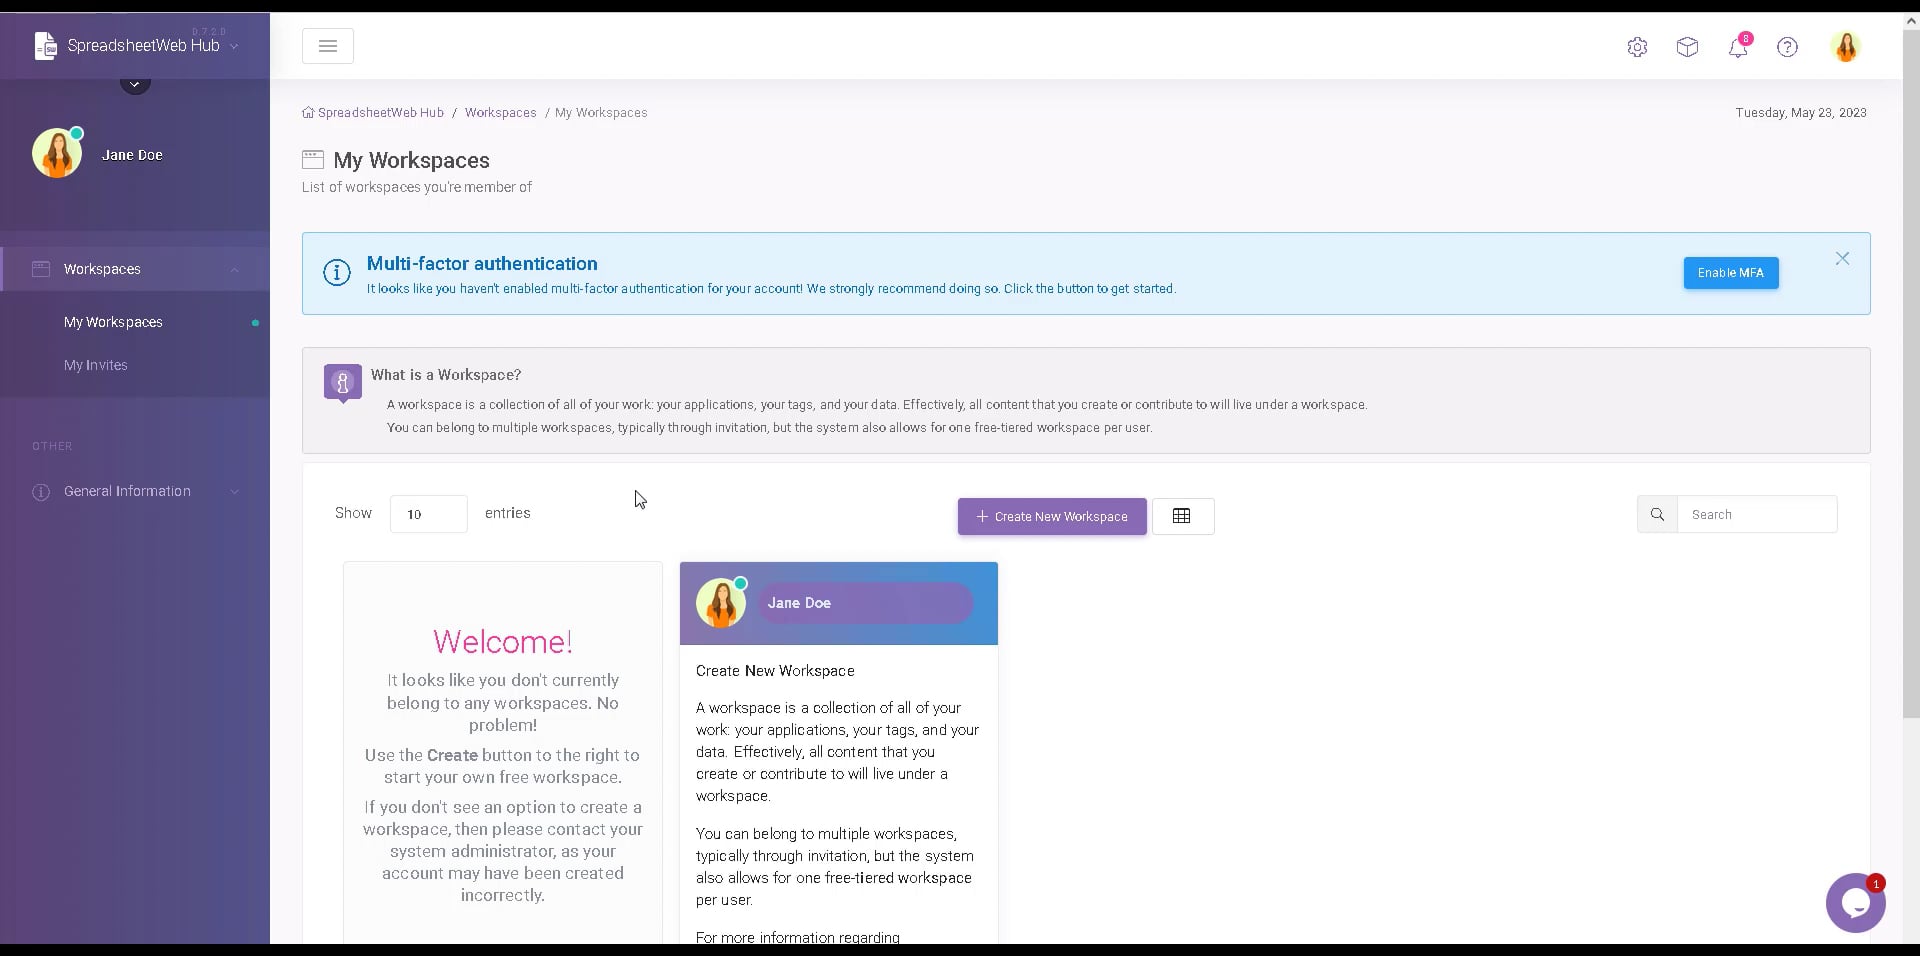Click Create New Workspace button
The height and width of the screenshot is (956, 1920).
(1052, 516)
